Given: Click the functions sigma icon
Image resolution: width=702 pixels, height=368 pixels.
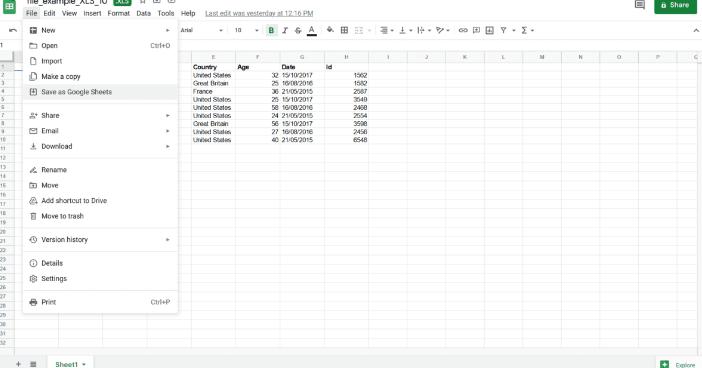Looking at the screenshot, I should [524, 30].
